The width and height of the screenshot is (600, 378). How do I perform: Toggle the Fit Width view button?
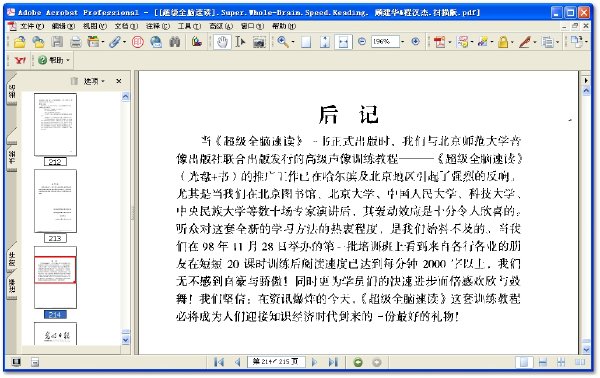(343, 42)
